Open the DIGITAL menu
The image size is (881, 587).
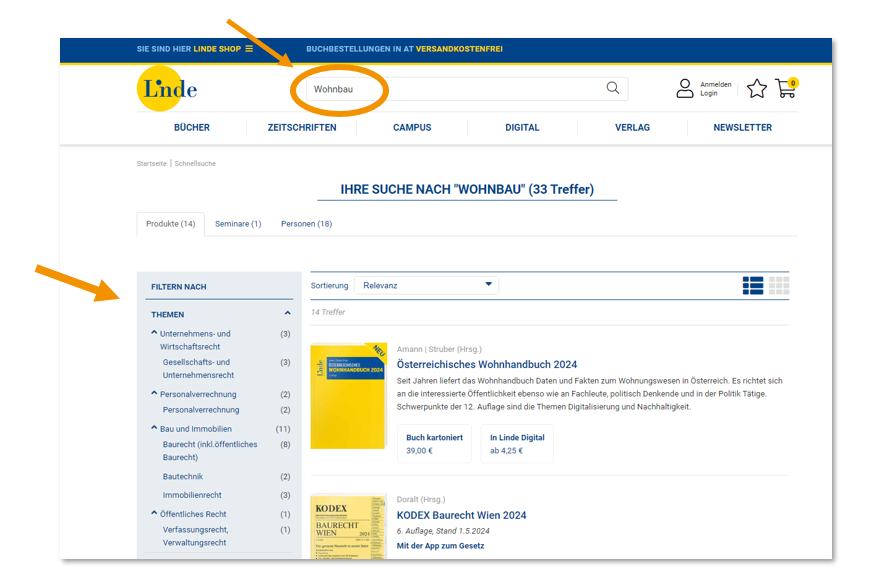(x=522, y=128)
